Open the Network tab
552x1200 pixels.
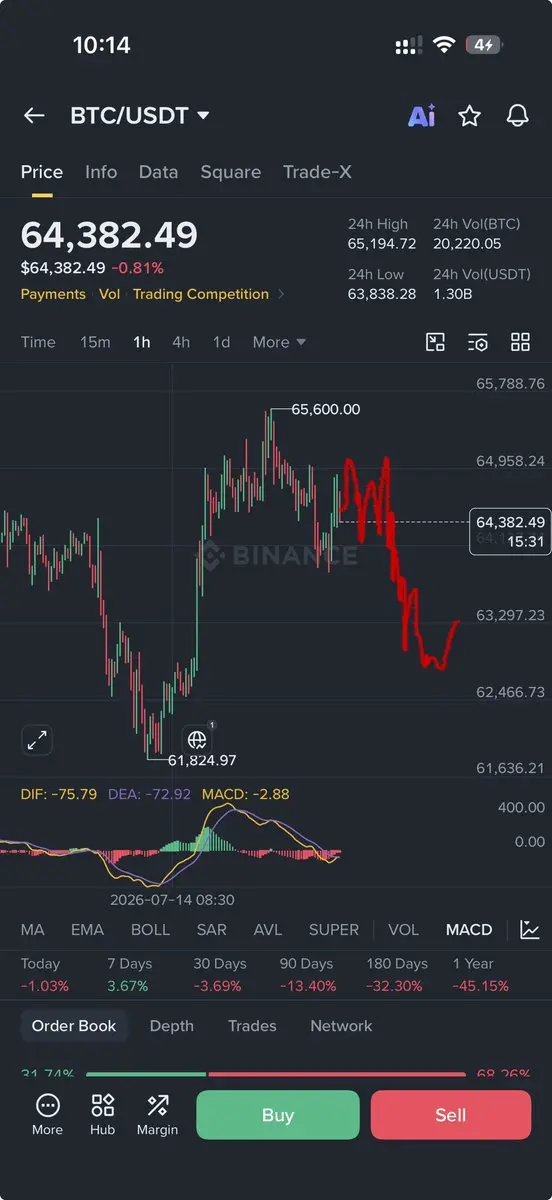click(x=341, y=1026)
